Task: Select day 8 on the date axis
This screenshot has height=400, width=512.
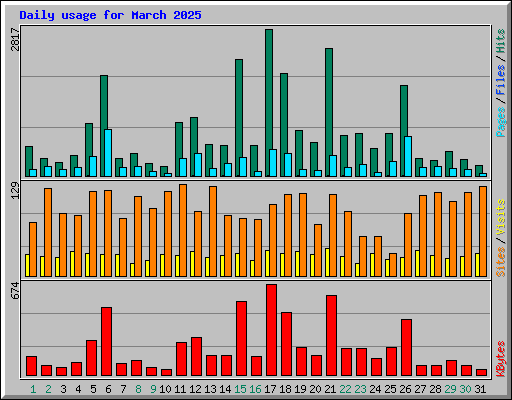Action: 138,389
